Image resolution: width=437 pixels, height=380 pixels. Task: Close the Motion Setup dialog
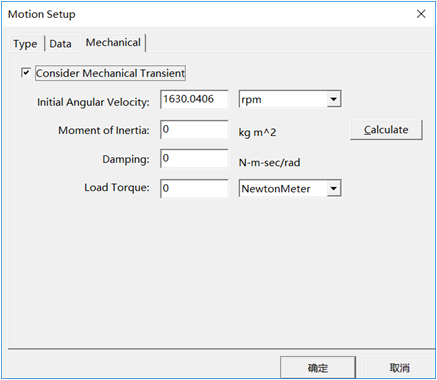point(421,14)
